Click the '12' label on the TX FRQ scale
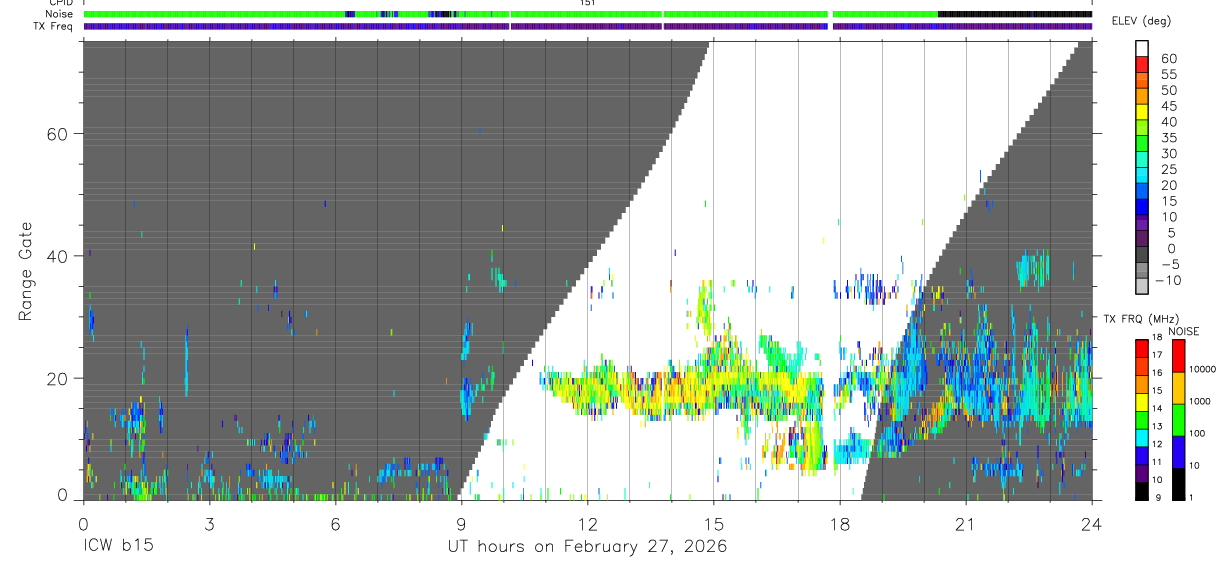Image resolution: width=1228 pixels, height=567 pixels. 1157,444
